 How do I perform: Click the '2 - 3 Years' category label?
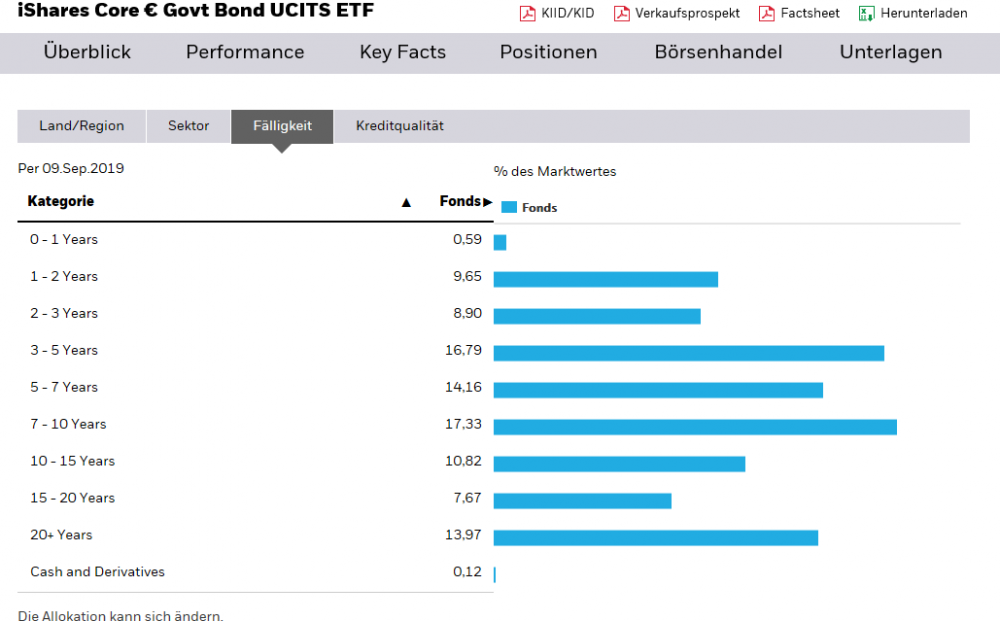64,314
